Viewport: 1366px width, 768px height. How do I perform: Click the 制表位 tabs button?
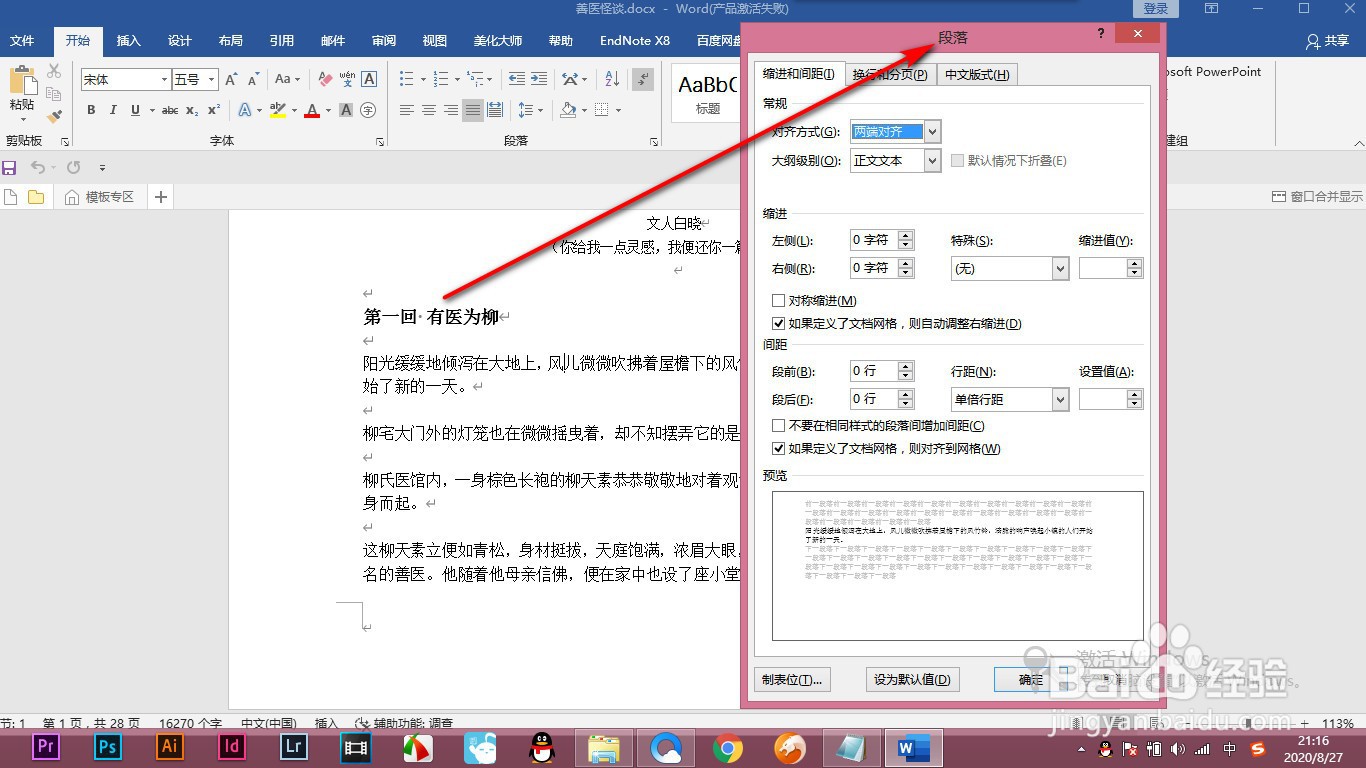pyautogui.click(x=792, y=679)
